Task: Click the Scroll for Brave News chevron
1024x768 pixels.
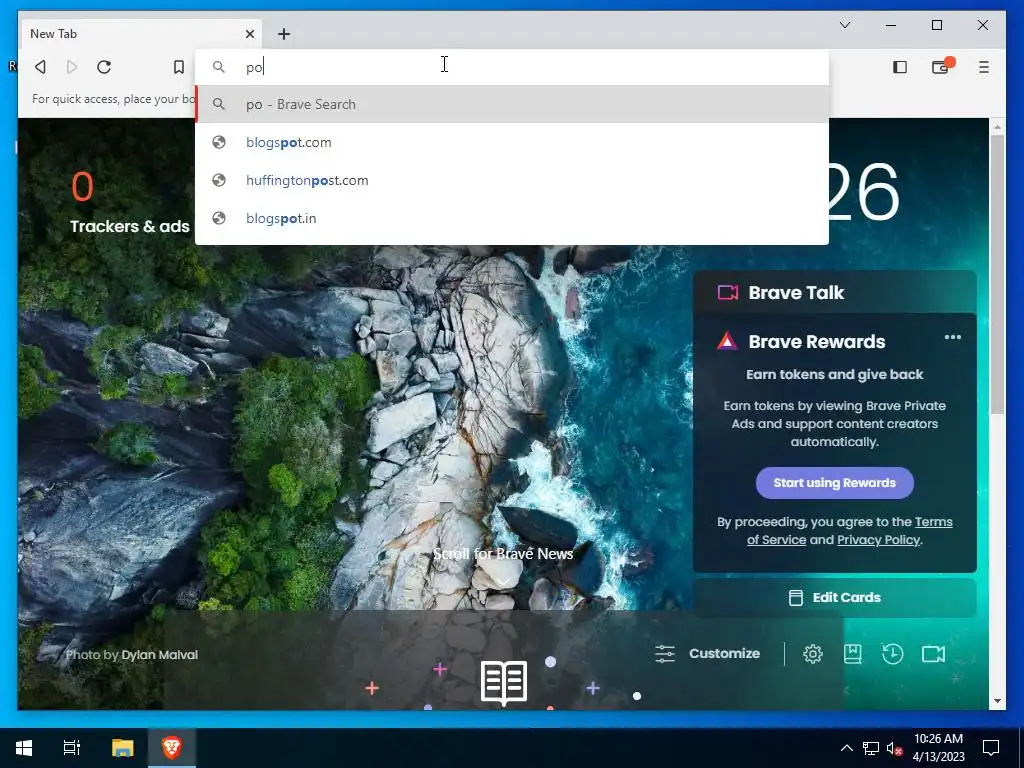Action: pos(504,581)
